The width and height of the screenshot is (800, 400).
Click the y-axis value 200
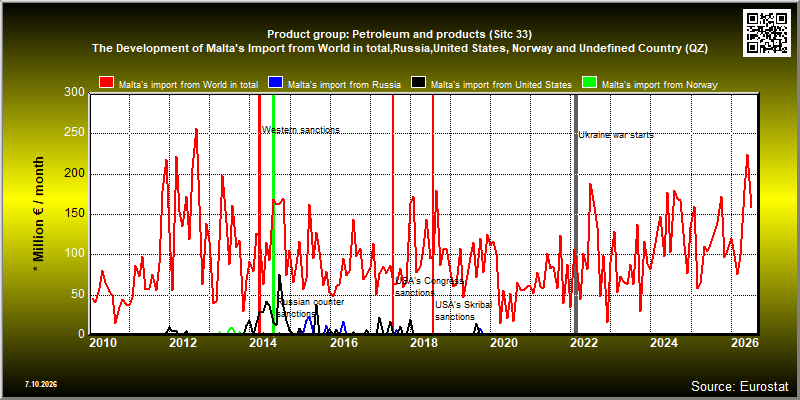pos(74,174)
